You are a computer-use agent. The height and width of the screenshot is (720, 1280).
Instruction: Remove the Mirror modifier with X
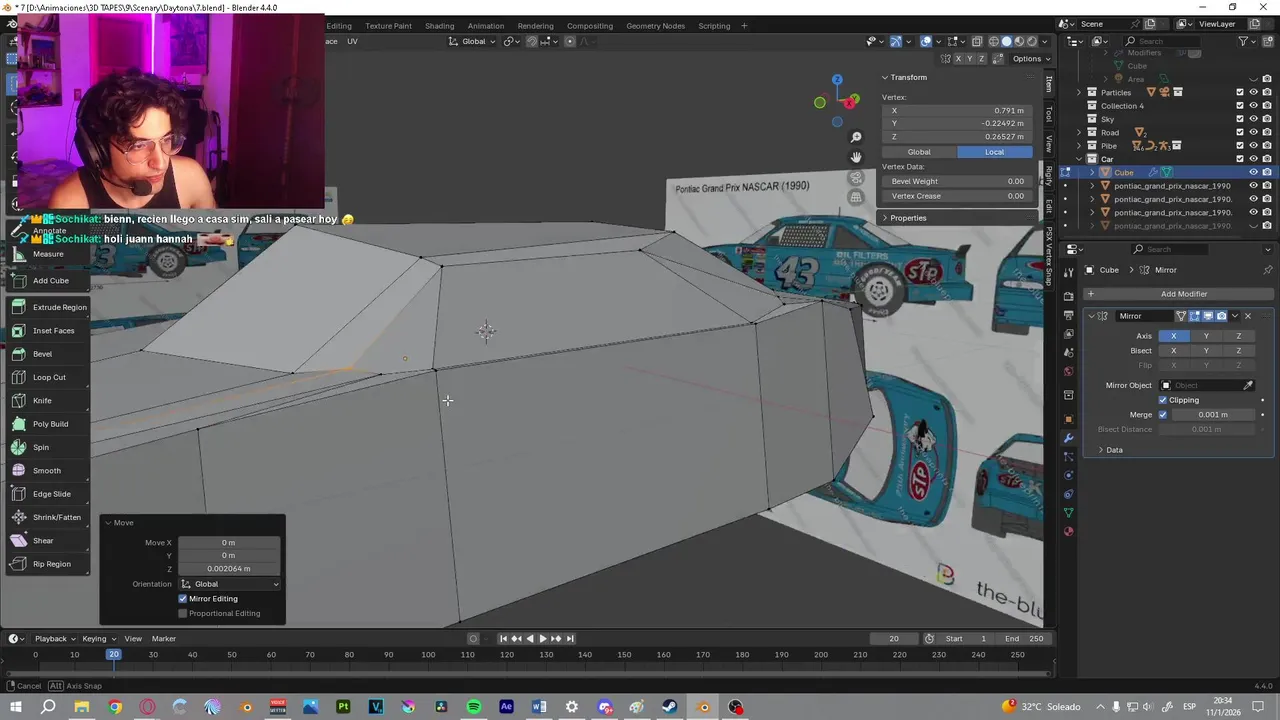coord(1247,316)
